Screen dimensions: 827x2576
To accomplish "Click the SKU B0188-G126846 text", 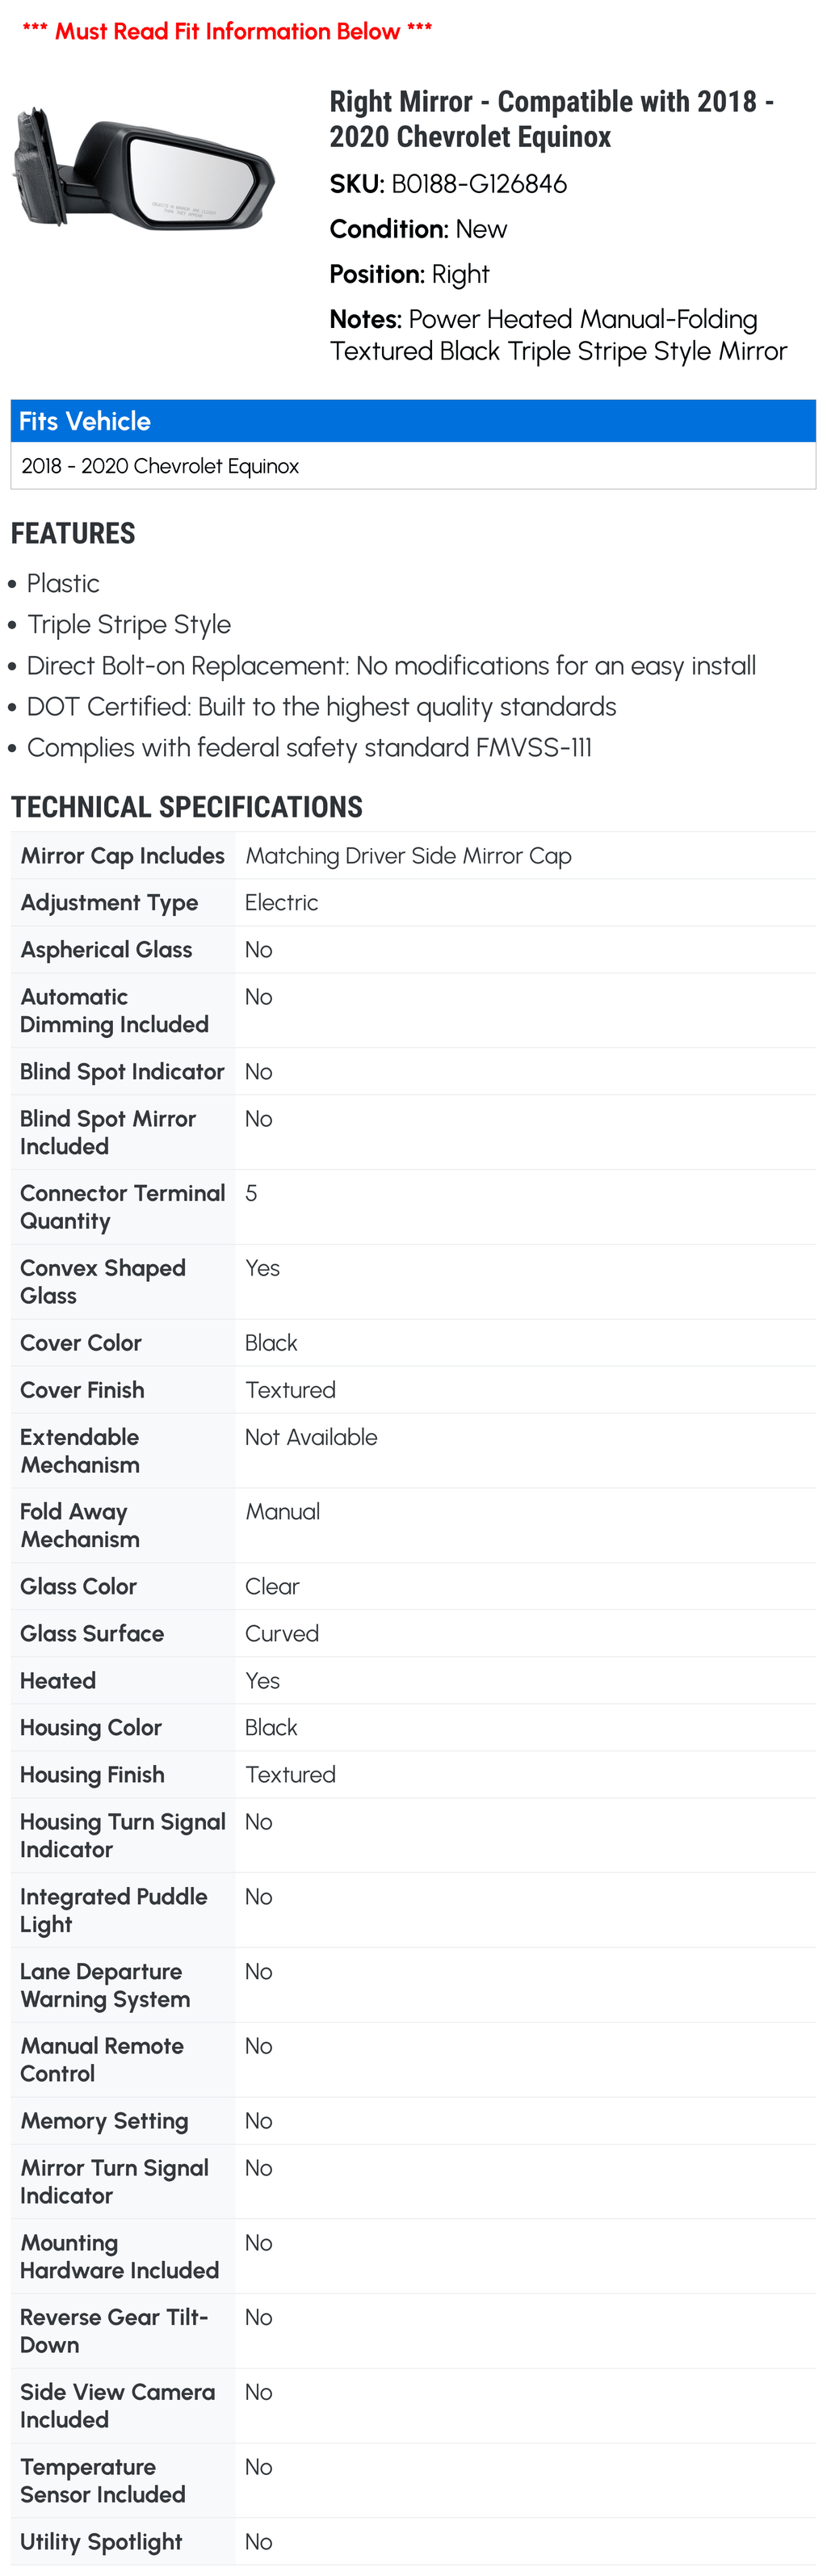I will [448, 184].
